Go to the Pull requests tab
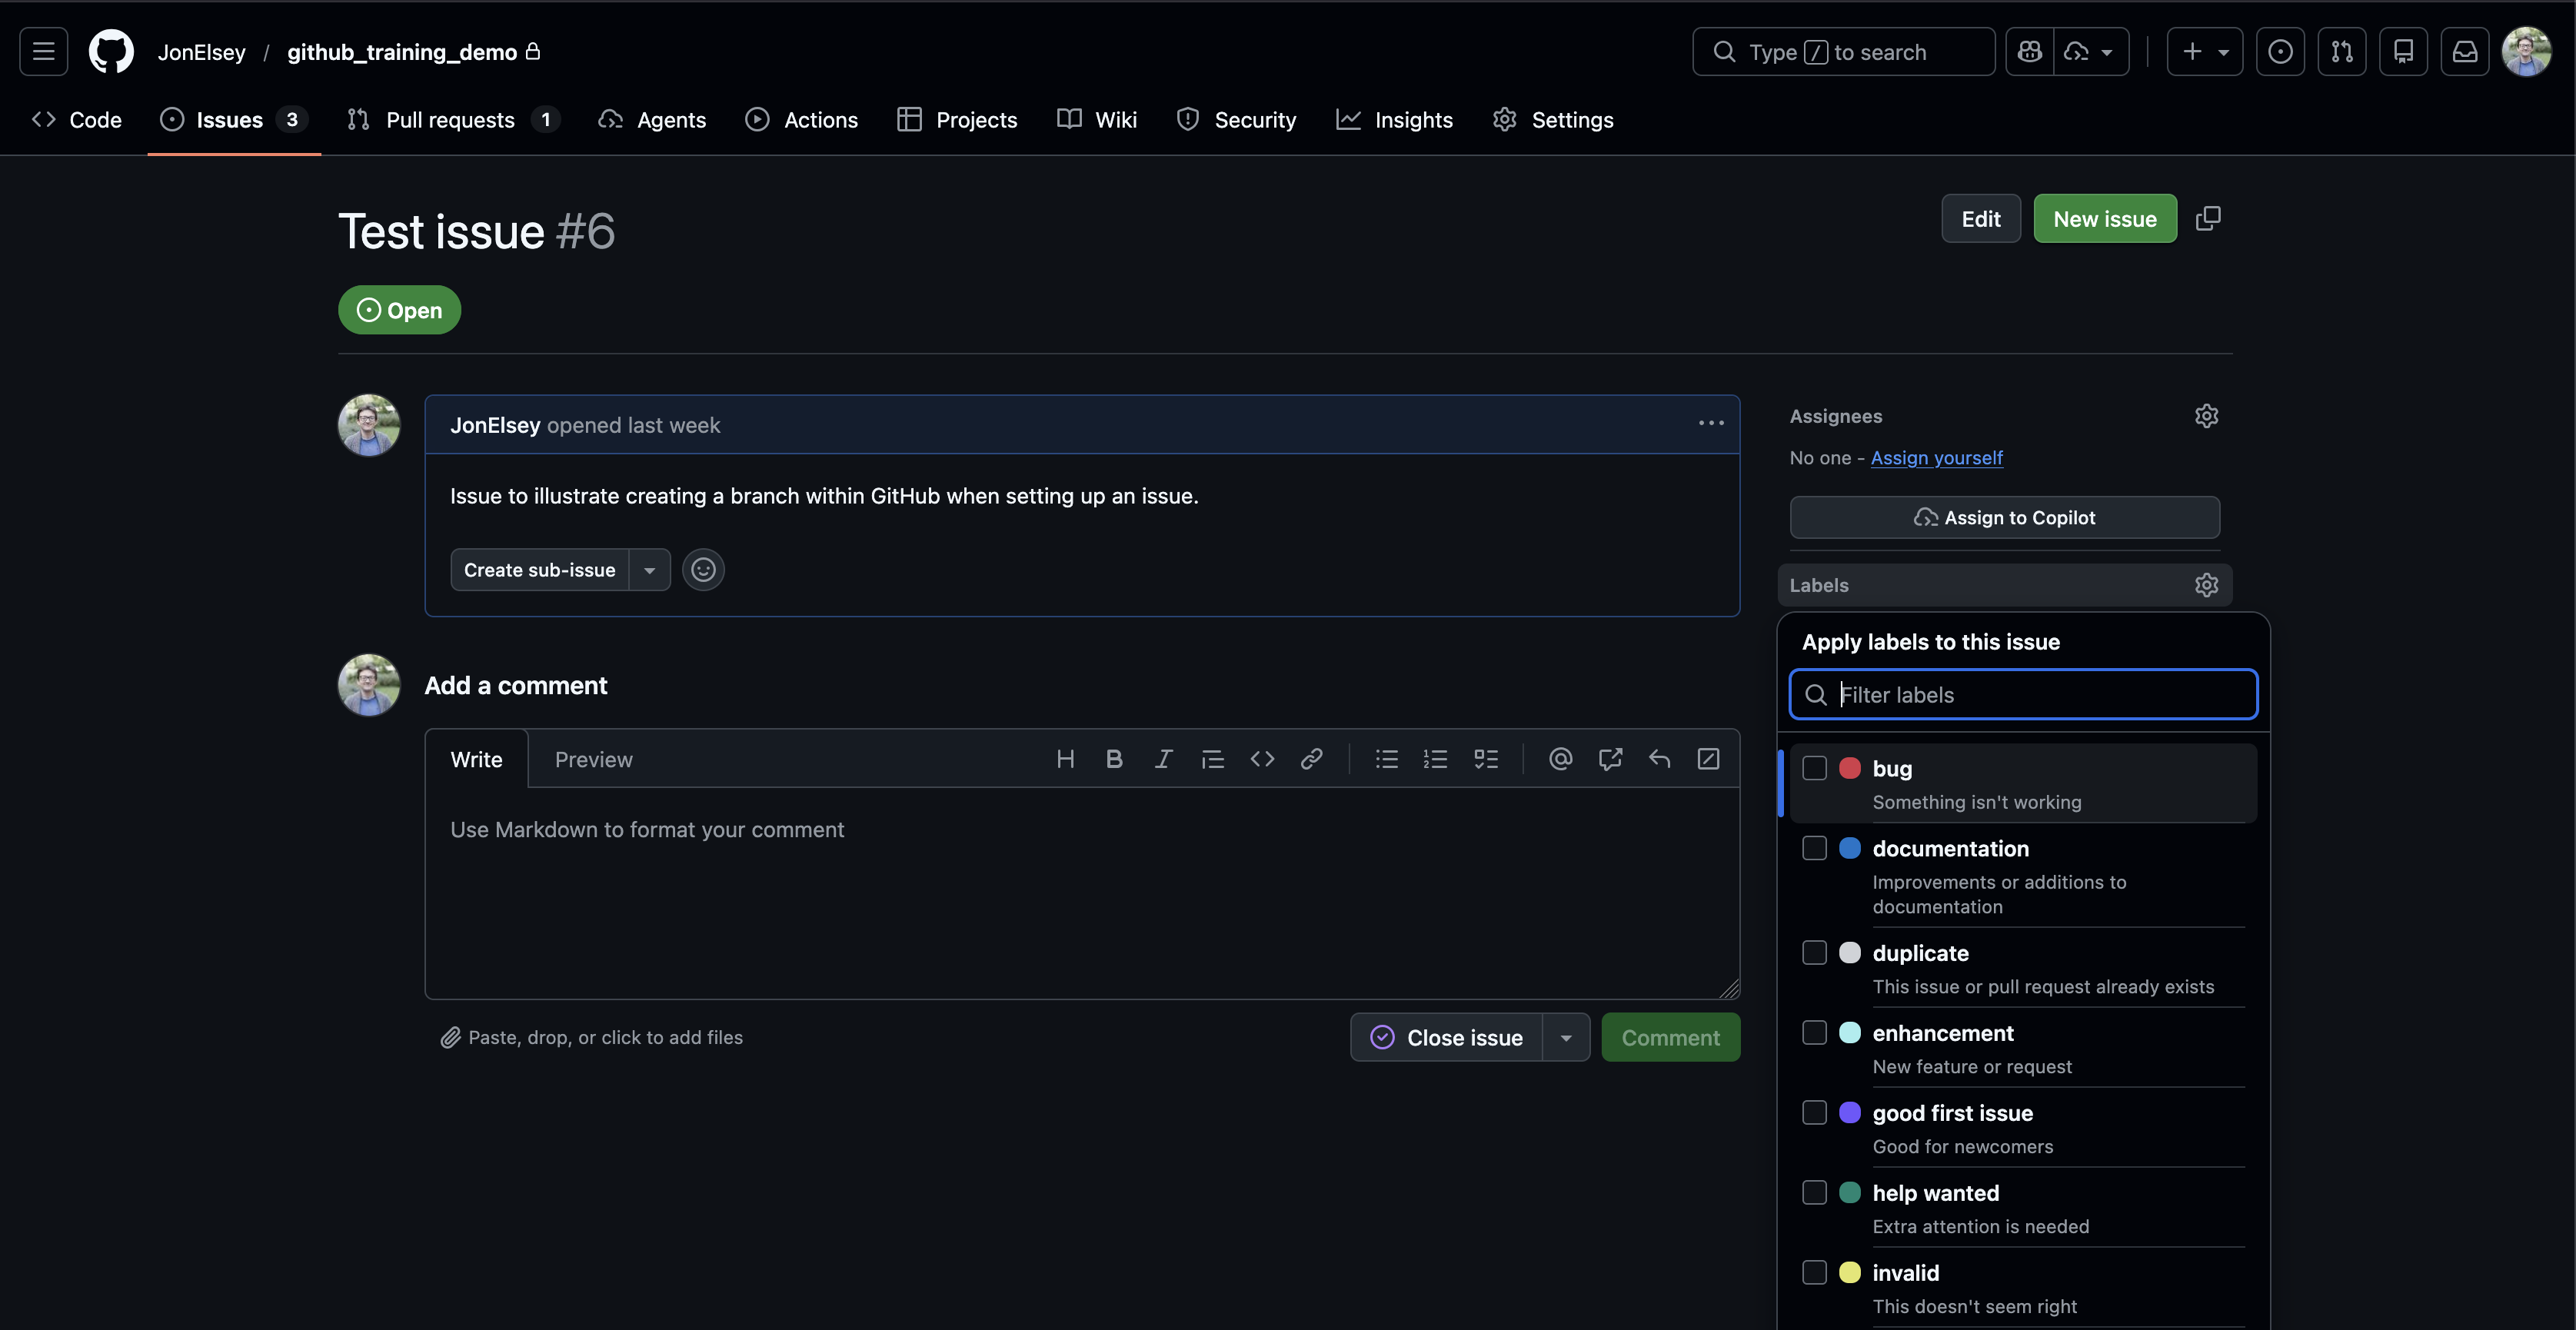 450,120
